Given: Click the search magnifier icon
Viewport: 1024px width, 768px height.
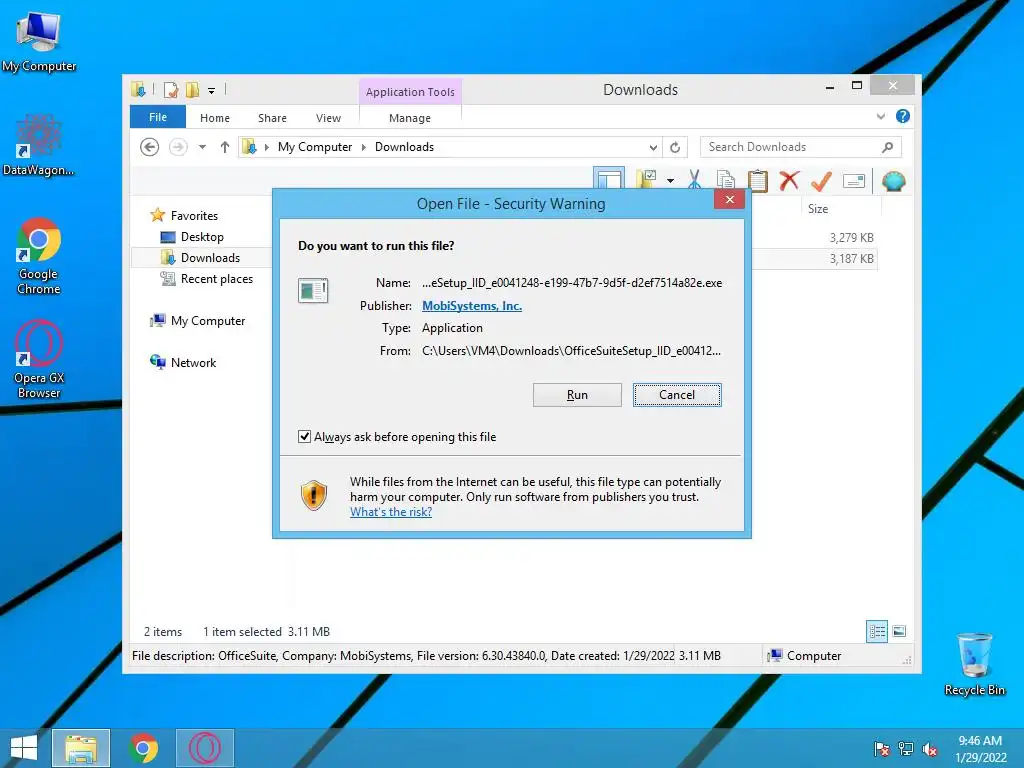Looking at the screenshot, I should [x=887, y=147].
